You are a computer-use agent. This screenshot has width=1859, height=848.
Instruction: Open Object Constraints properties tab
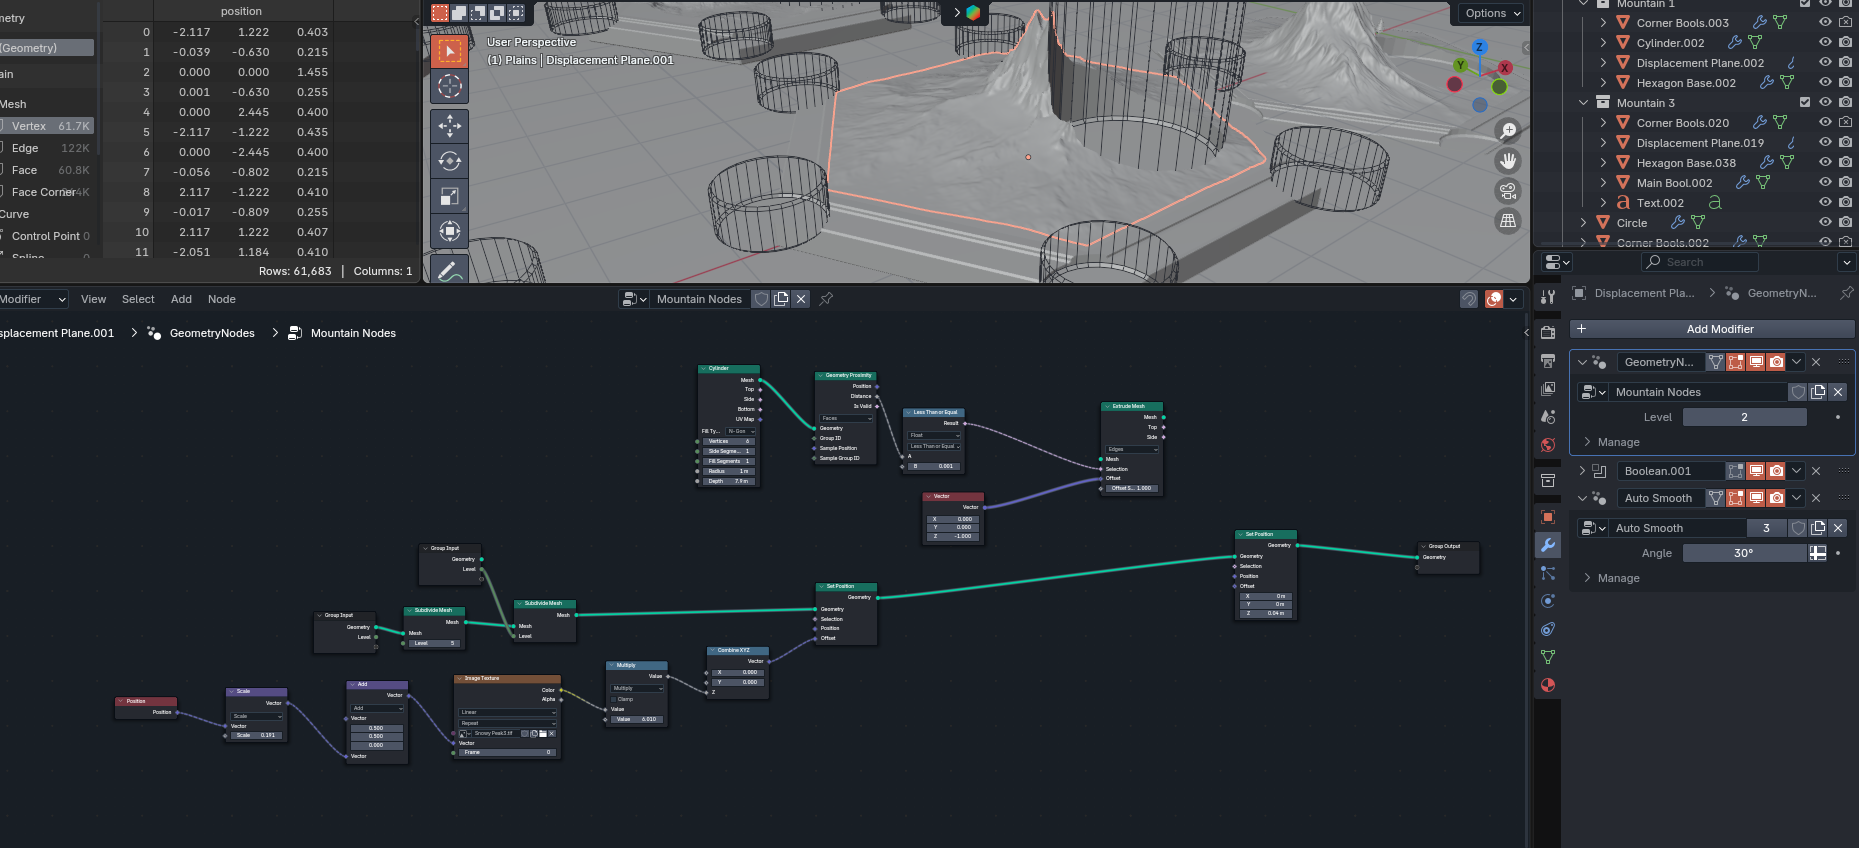point(1548,629)
